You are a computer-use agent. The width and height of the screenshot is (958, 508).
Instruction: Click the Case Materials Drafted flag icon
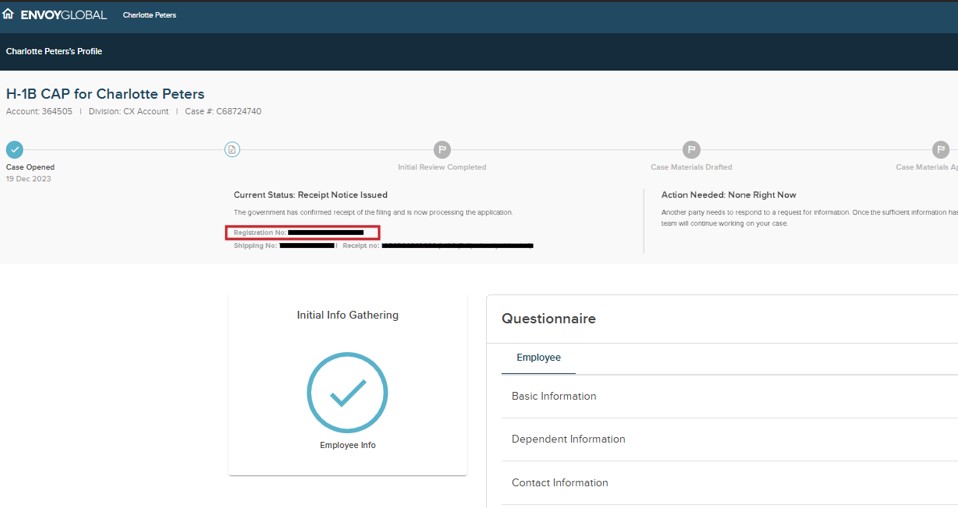pos(691,149)
